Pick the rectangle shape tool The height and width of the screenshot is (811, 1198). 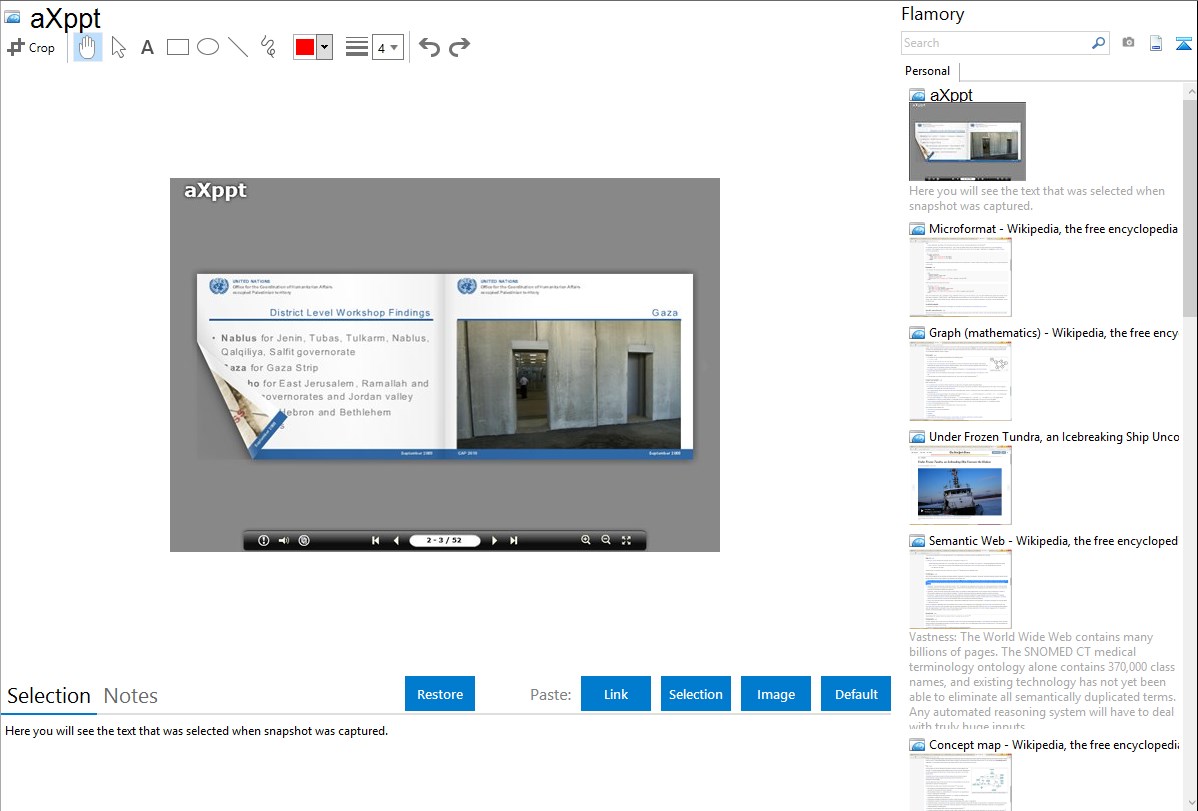pos(178,47)
